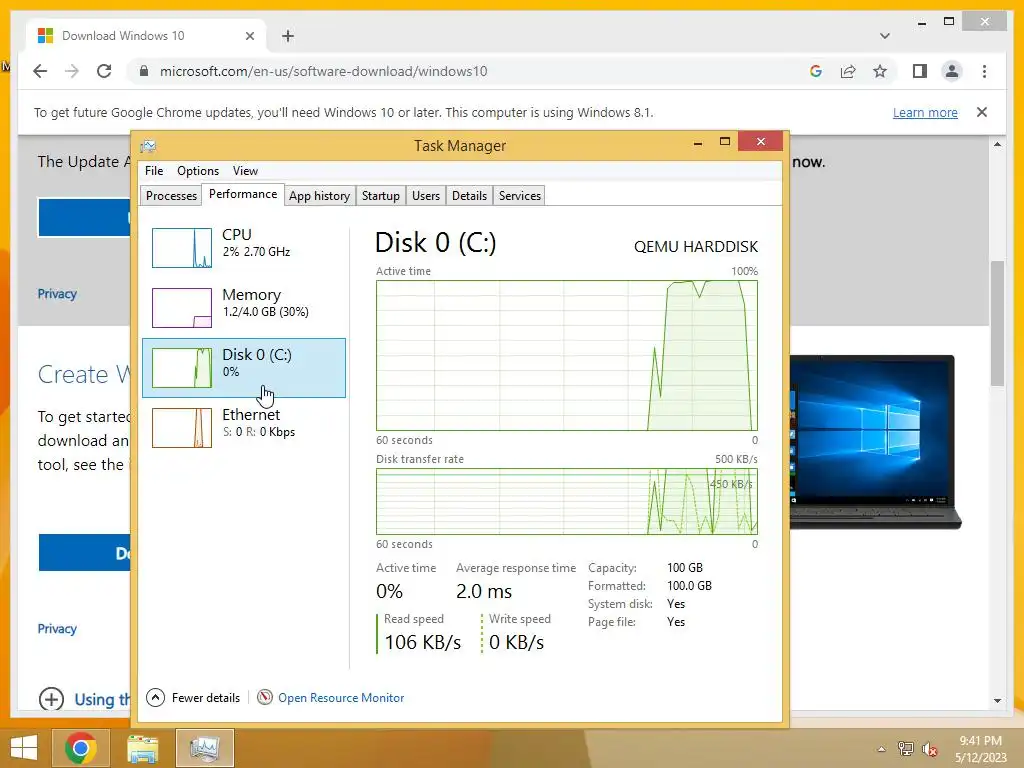Select the Performance tab
1024x768 pixels.
tap(243, 194)
